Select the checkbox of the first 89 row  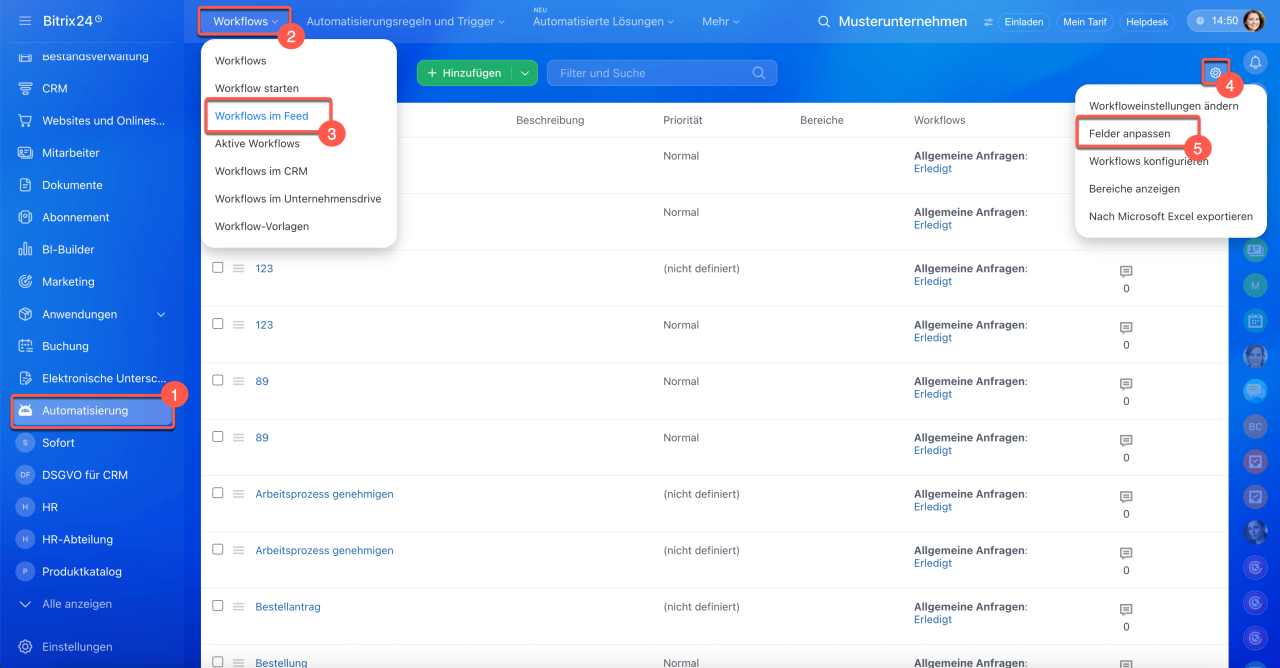(x=218, y=380)
